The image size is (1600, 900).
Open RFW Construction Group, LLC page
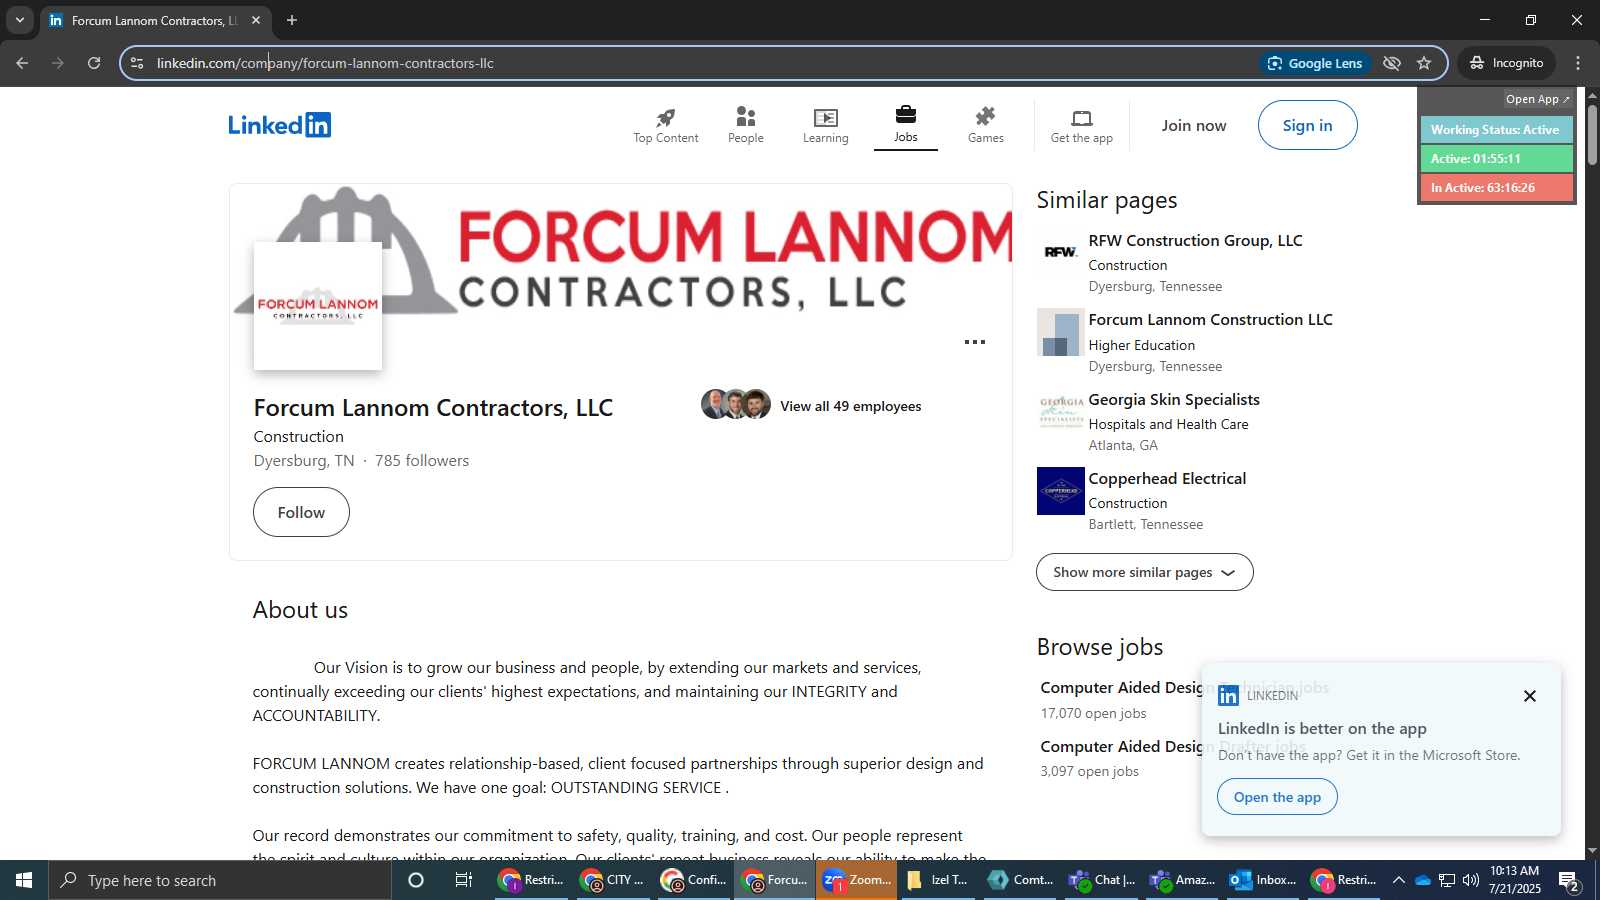(1195, 240)
